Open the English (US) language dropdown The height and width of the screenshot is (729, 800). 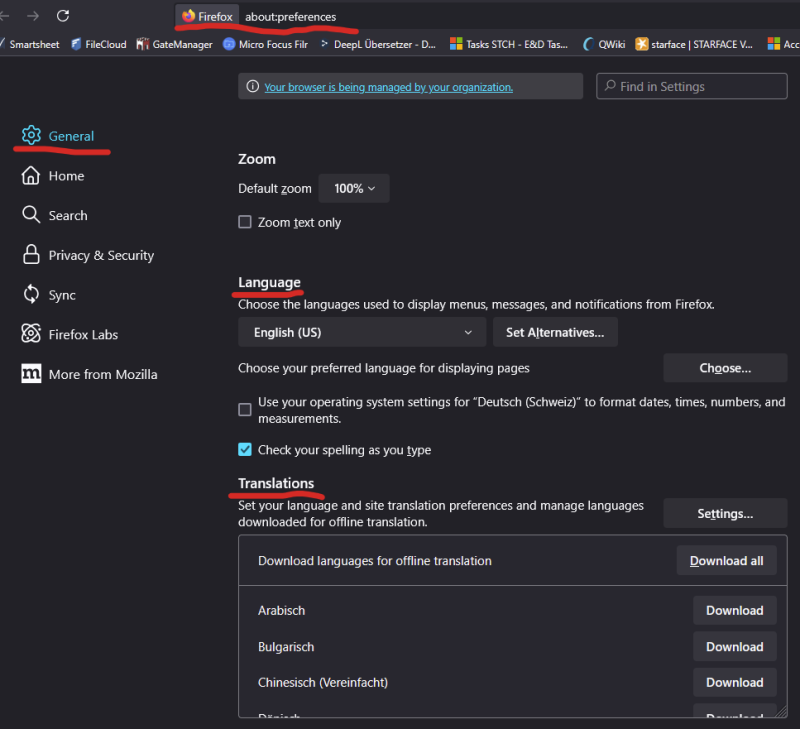pos(361,332)
